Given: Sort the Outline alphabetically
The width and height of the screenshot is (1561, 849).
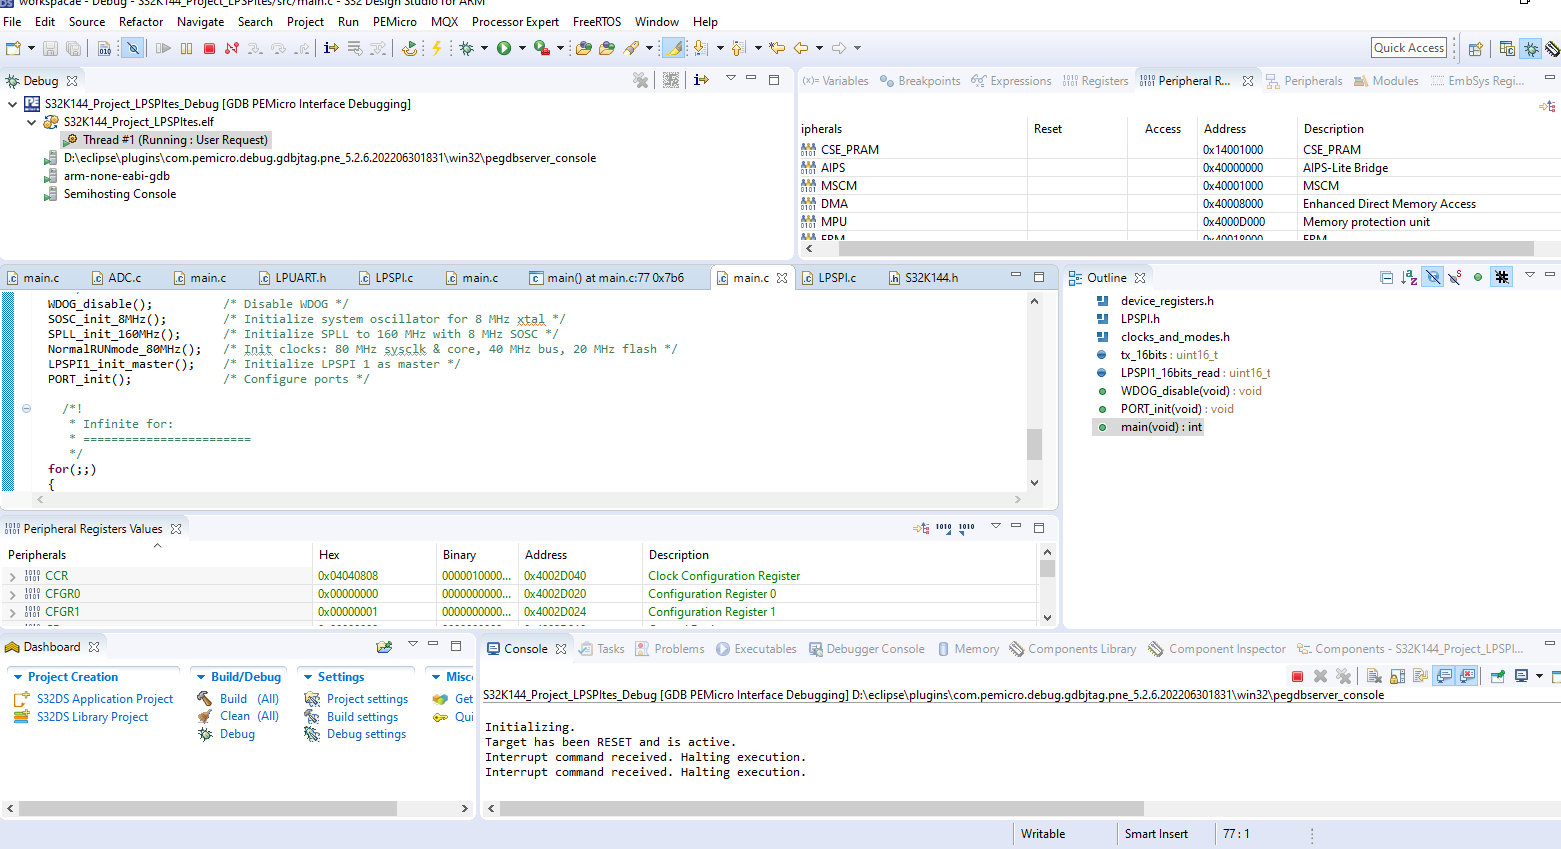Looking at the screenshot, I should point(1409,277).
